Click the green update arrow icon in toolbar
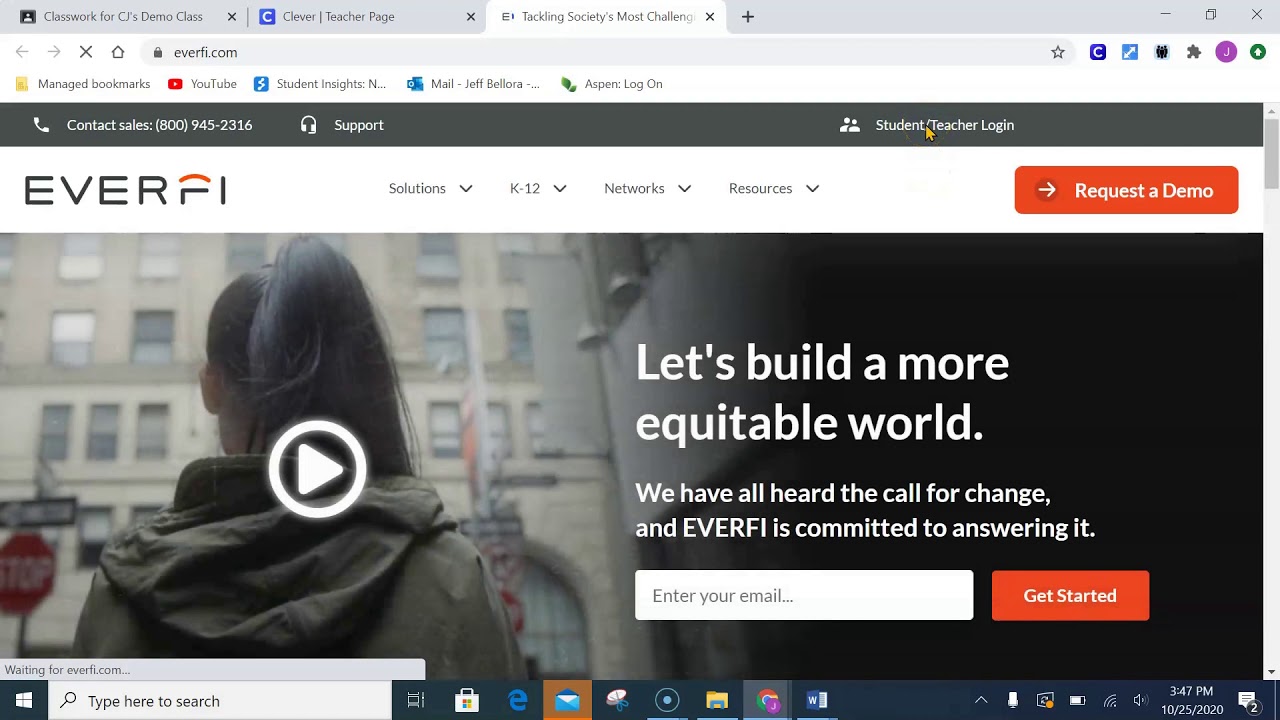Image resolution: width=1280 pixels, height=720 pixels. pos(1258,52)
